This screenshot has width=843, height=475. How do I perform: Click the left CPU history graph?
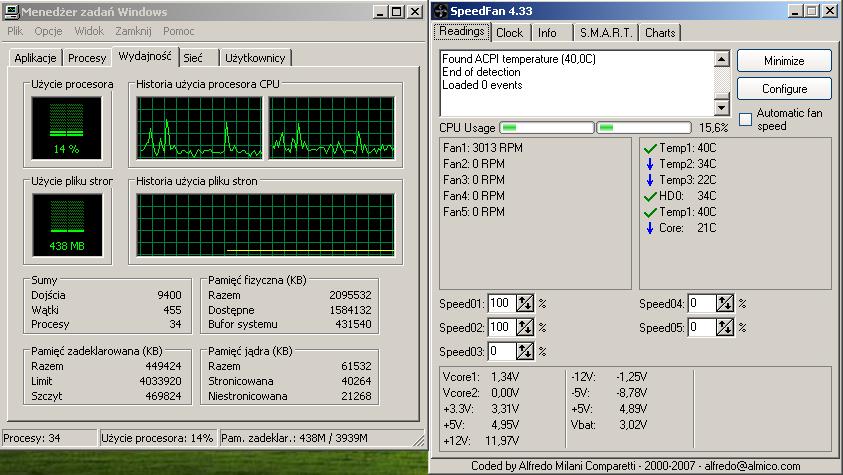pyautogui.click(x=199, y=128)
